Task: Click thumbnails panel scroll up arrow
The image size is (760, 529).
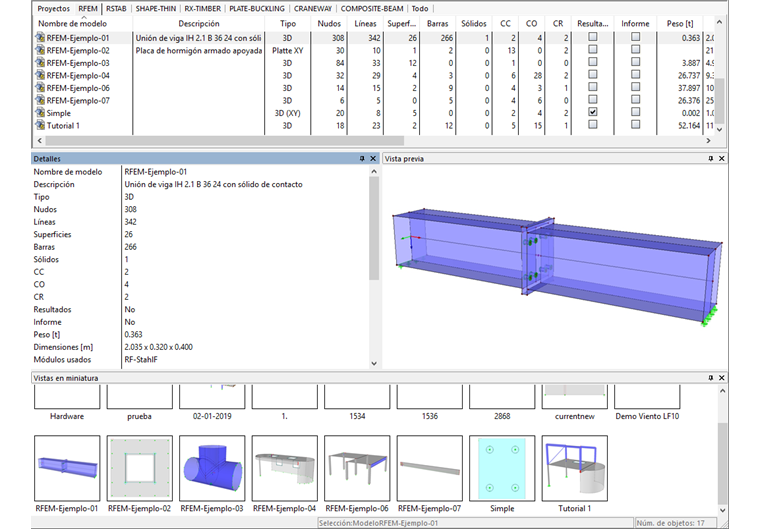Action: (x=722, y=391)
